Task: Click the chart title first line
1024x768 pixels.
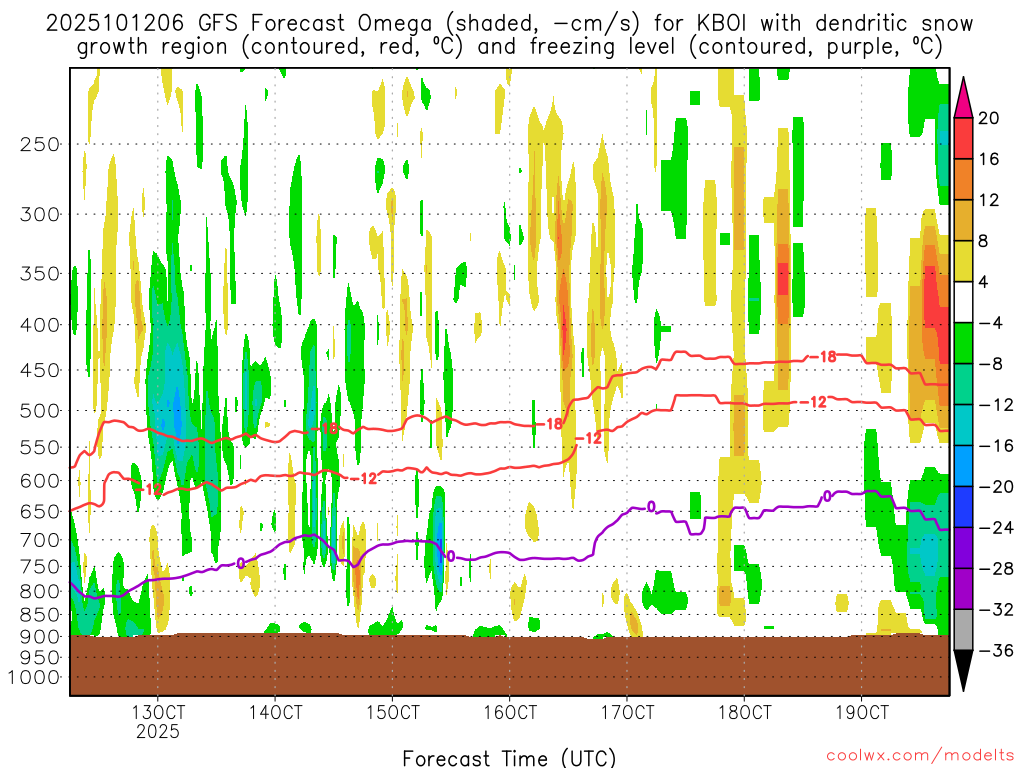Action: 509,24
